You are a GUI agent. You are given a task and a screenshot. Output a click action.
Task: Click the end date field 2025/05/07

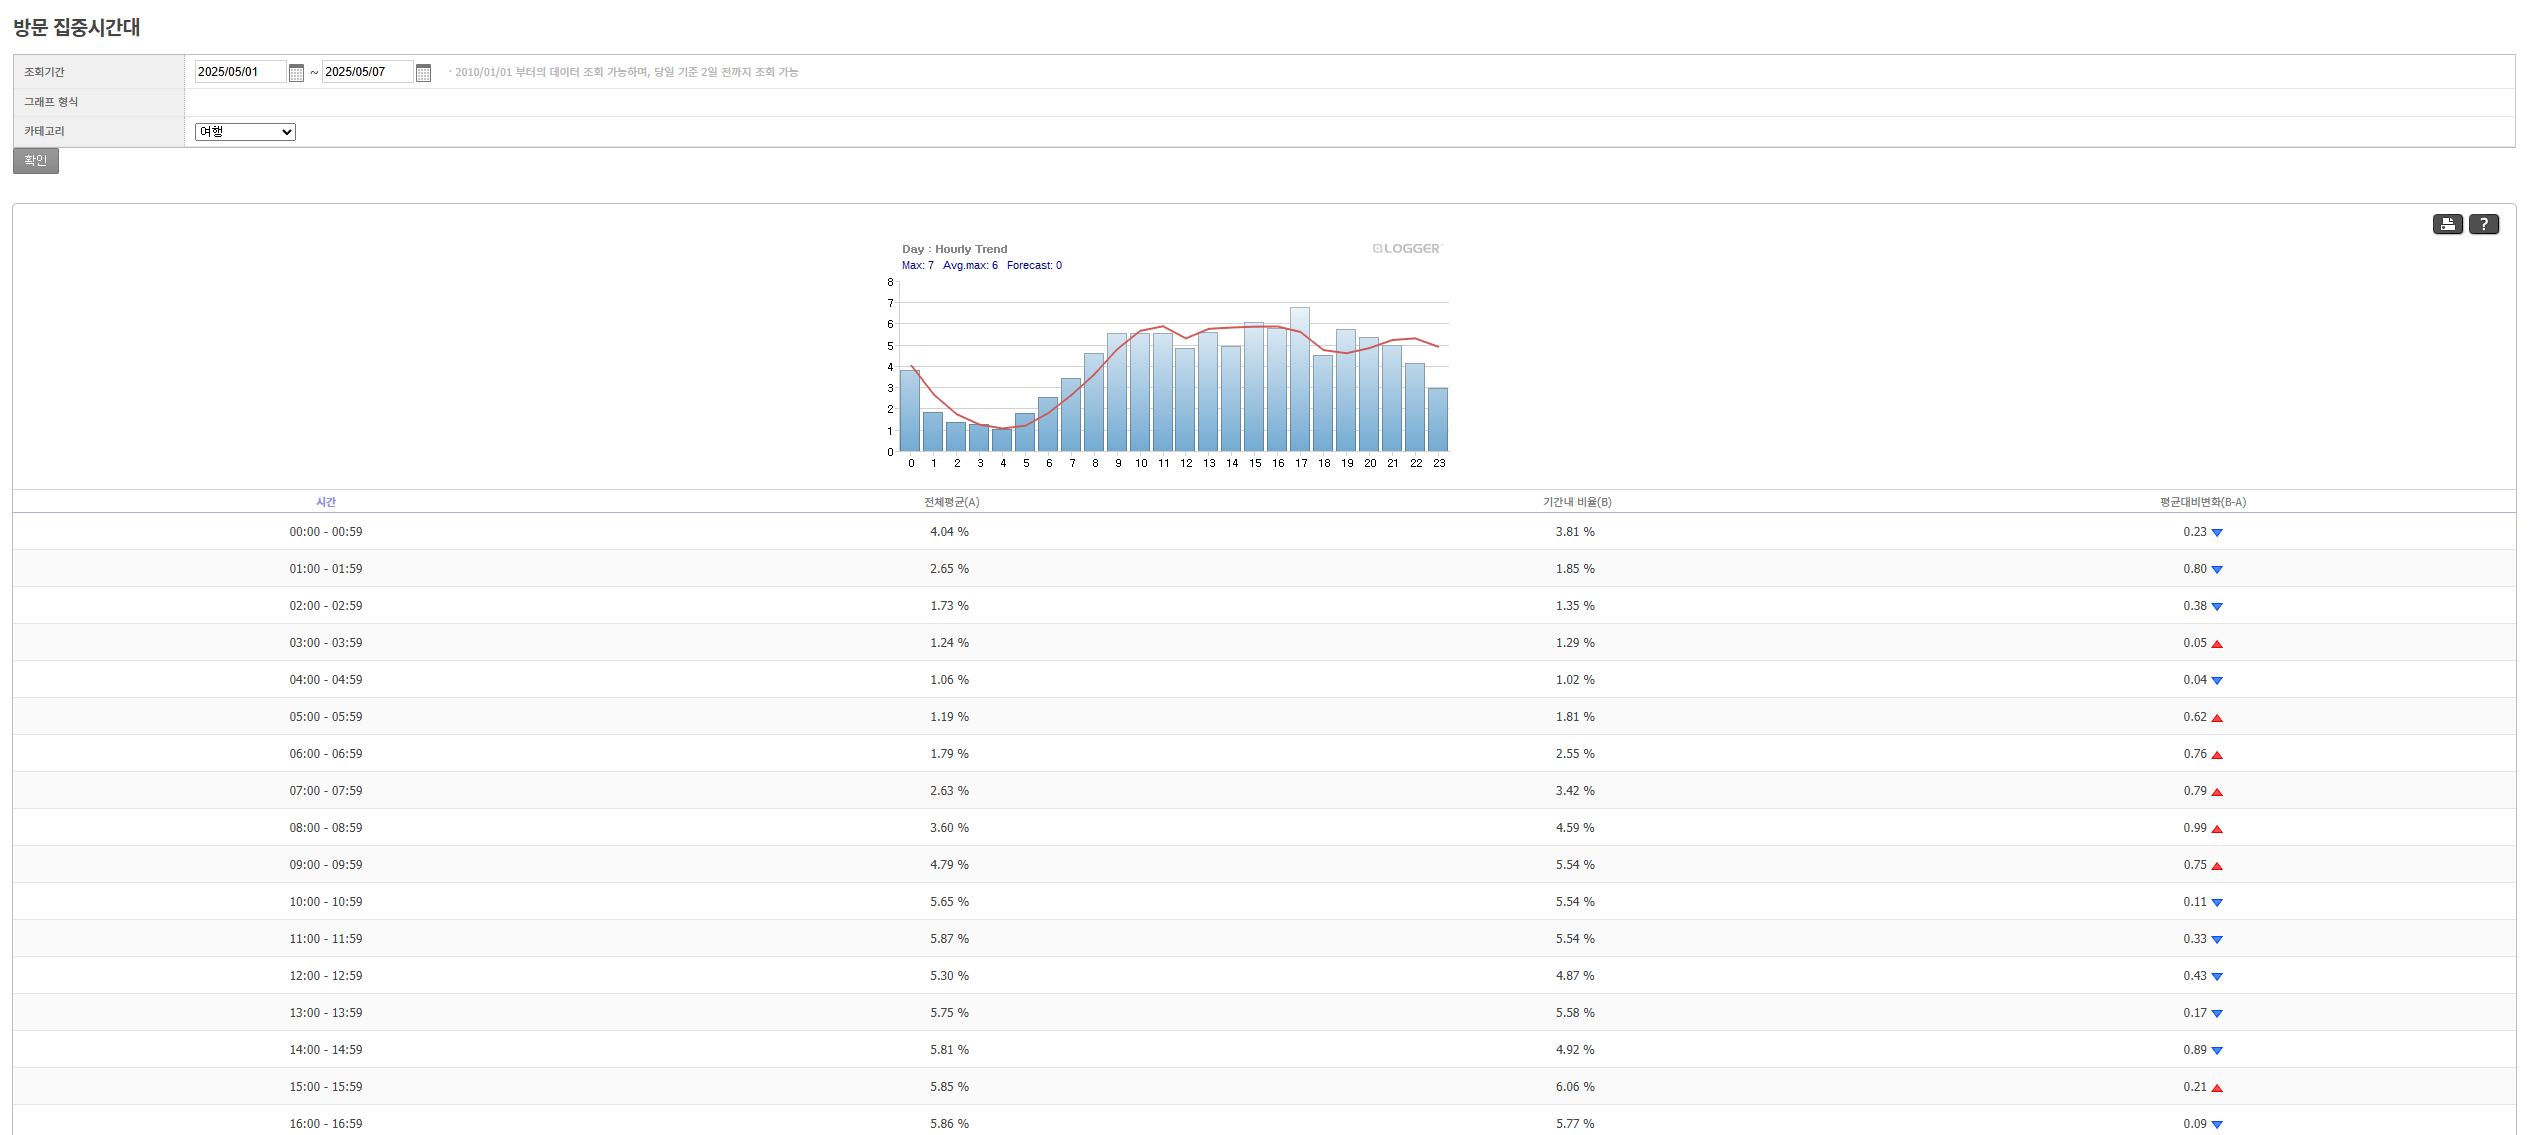click(367, 72)
